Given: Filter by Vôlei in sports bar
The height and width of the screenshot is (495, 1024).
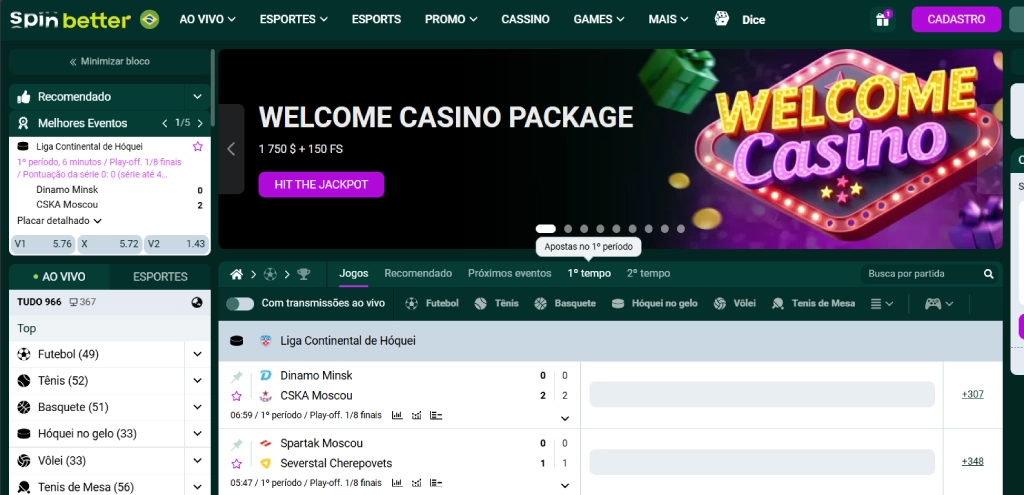Looking at the screenshot, I should [735, 304].
